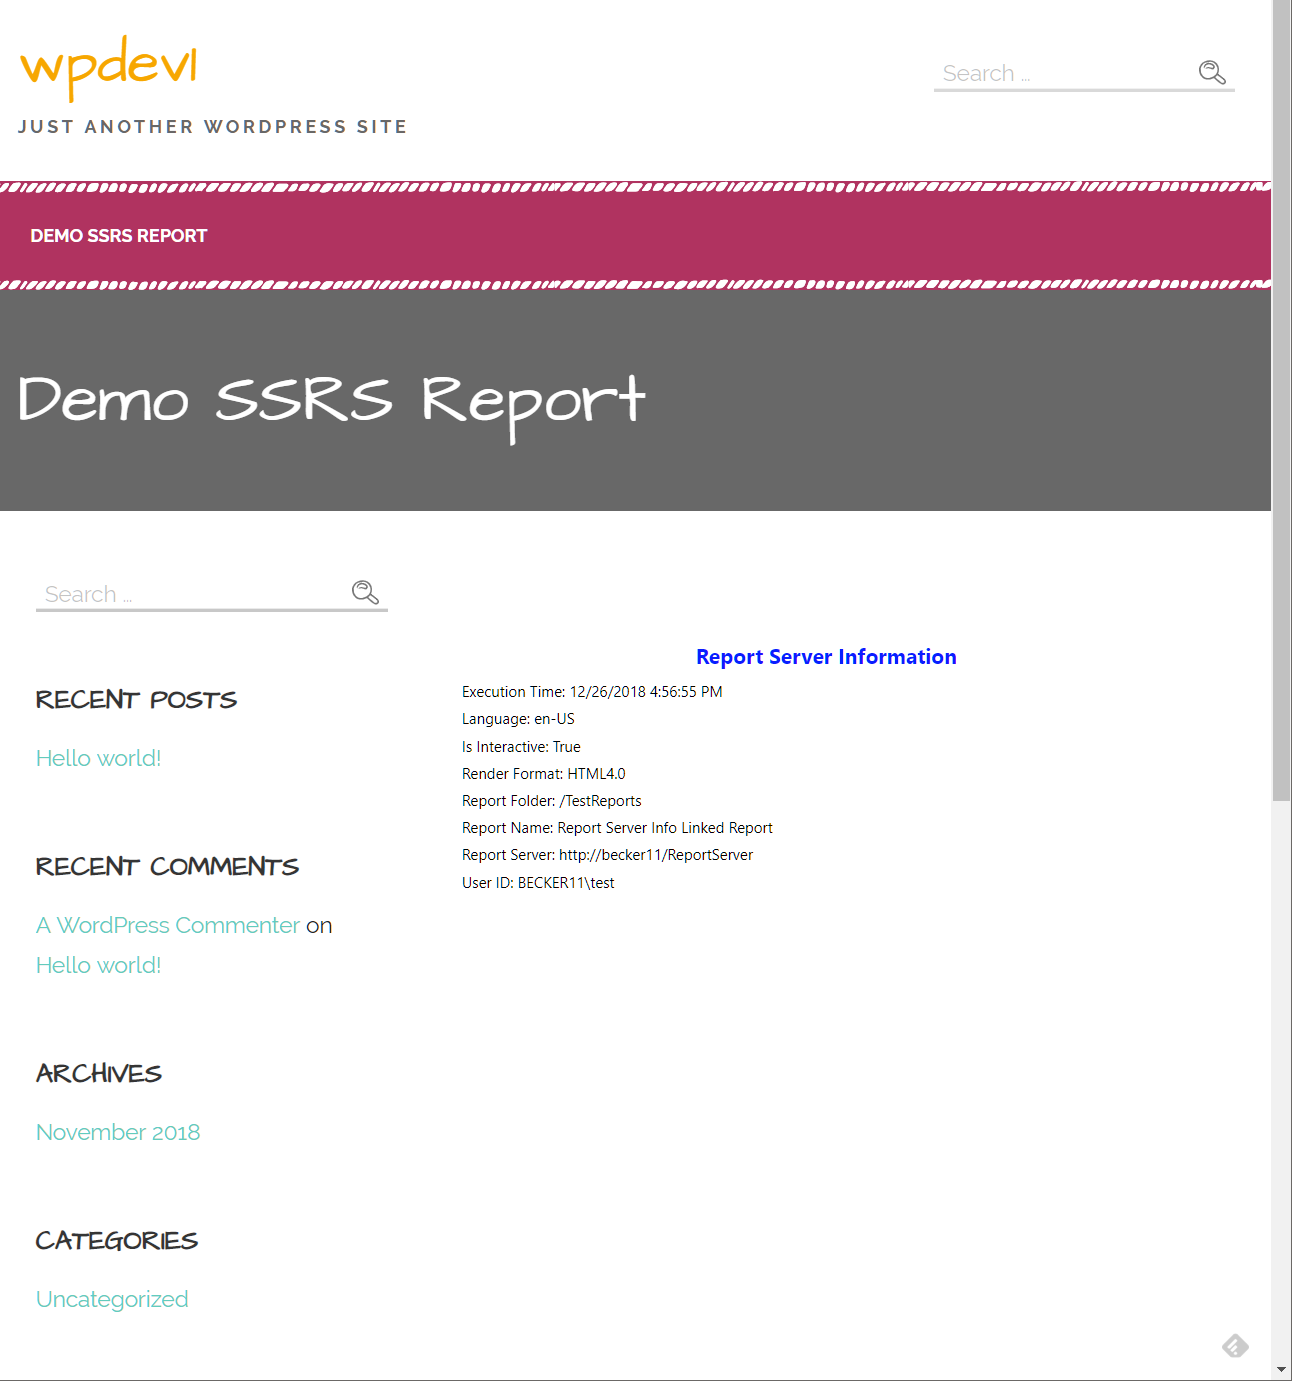1292x1381 pixels.
Task: Click the Report Server URL line
Action: [x=607, y=855]
